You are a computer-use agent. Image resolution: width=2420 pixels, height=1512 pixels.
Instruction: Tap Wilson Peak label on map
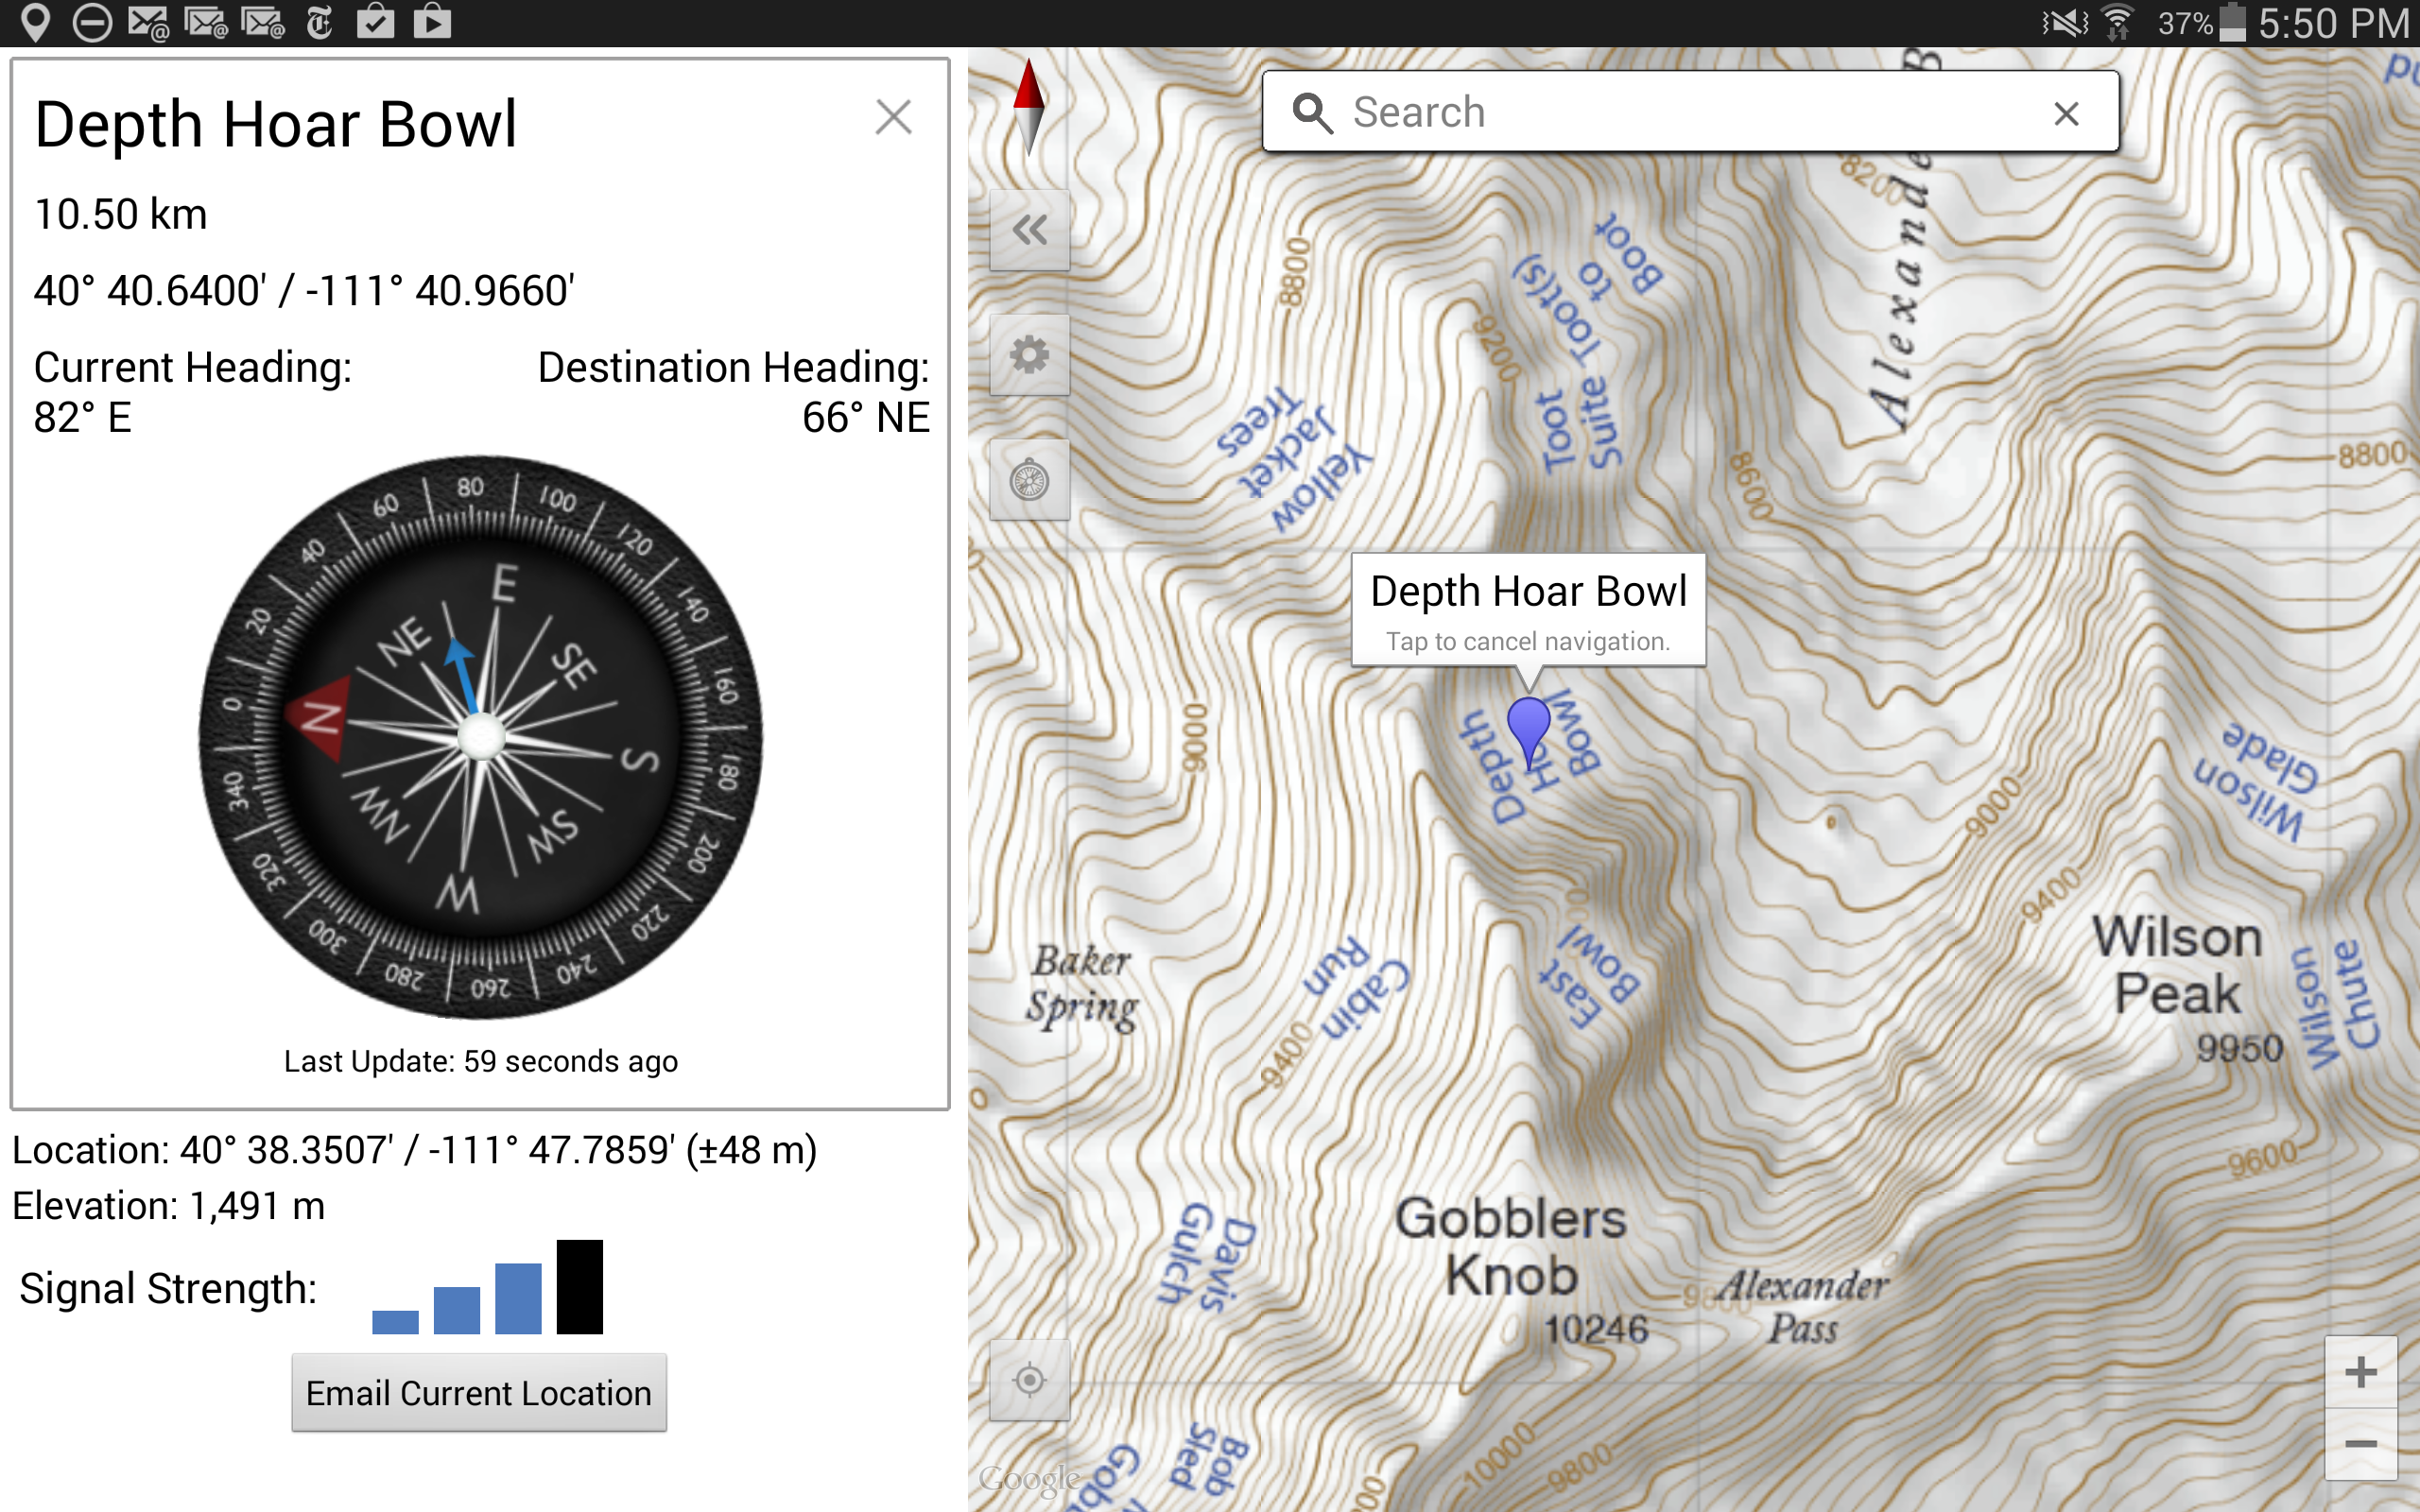click(2178, 966)
